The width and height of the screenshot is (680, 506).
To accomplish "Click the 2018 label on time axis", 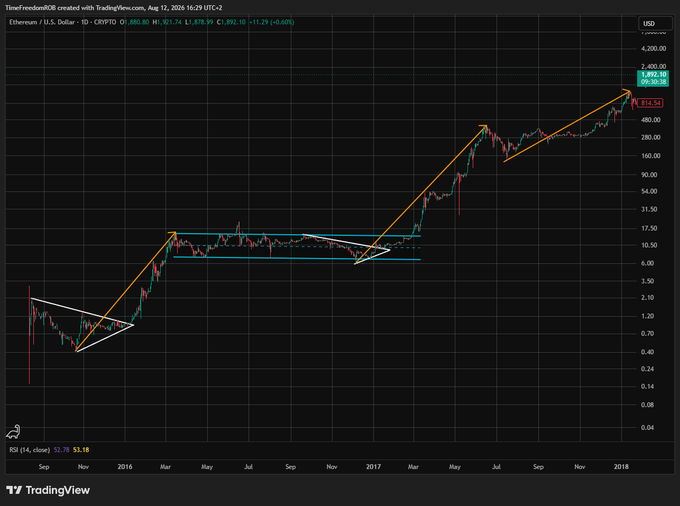I will 621,467.
